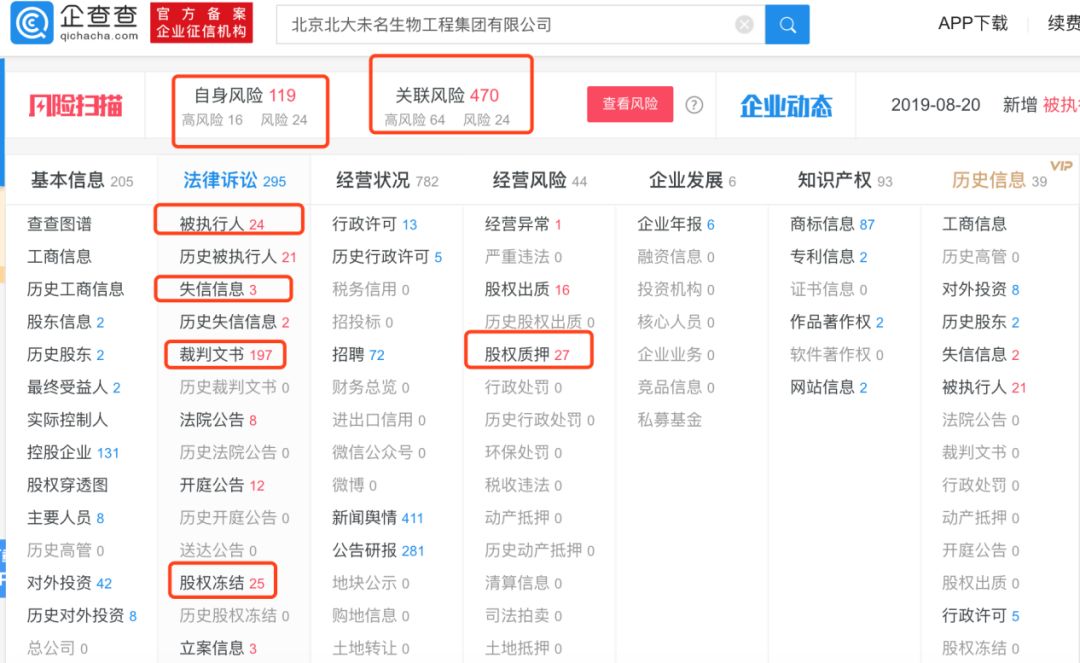Switch to 法律诉讼 tab

tap(234, 180)
